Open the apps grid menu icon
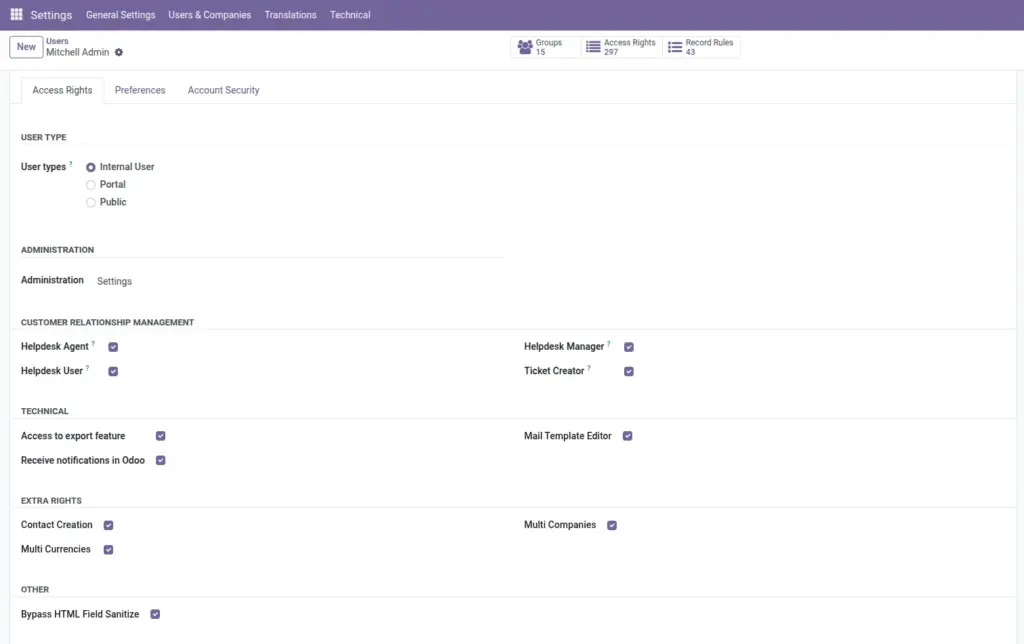 pyautogui.click(x=16, y=14)
